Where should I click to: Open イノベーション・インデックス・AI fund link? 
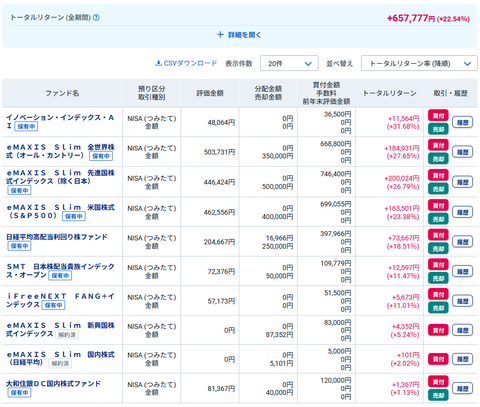tap(60, 121)
